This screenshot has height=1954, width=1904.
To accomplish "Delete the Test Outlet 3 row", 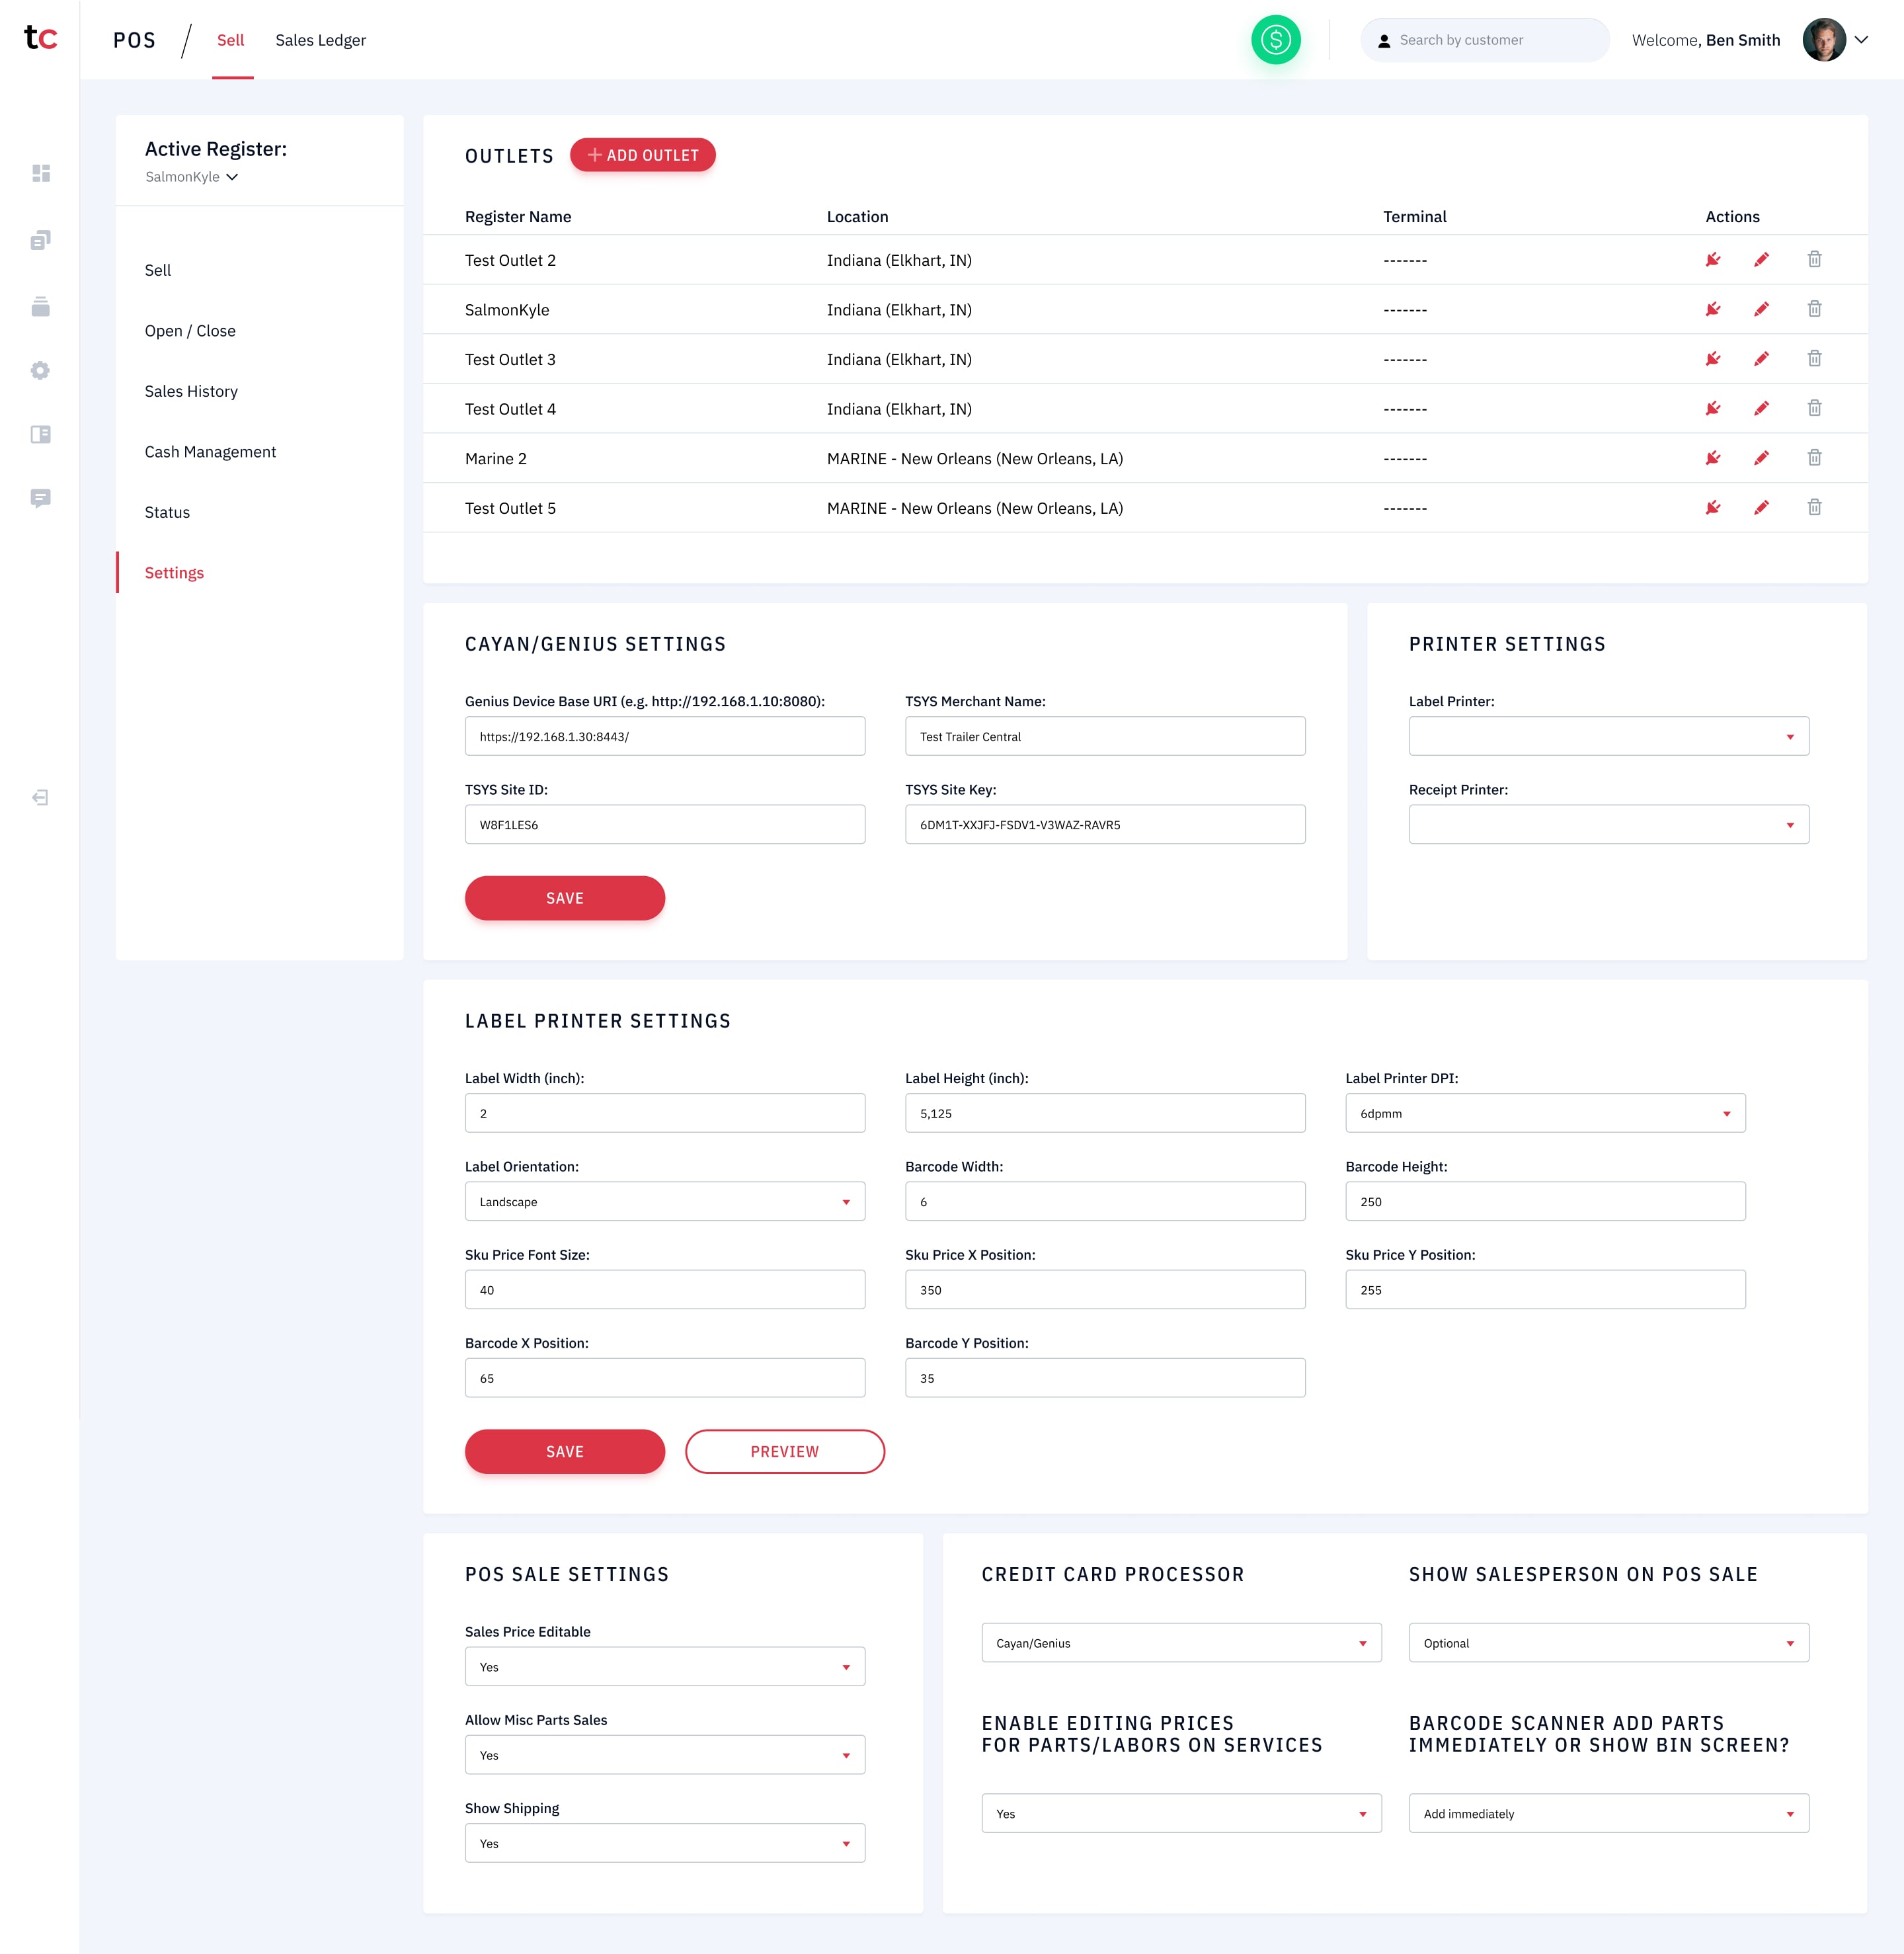I will coord(1814,359).
